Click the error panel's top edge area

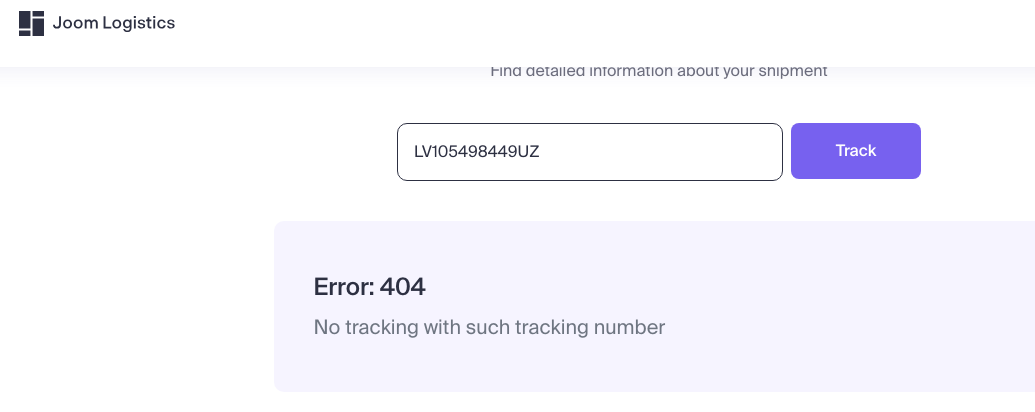click(x=650, y=228)
